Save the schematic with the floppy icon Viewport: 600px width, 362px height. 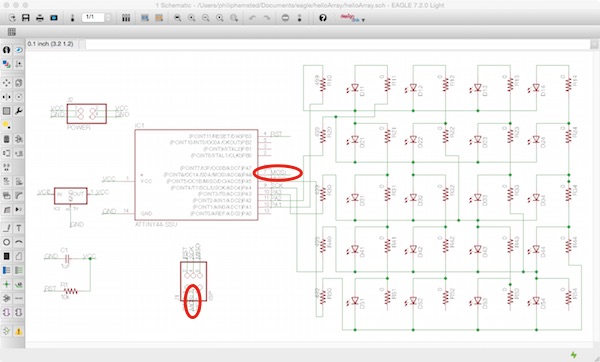pos(26,18)
